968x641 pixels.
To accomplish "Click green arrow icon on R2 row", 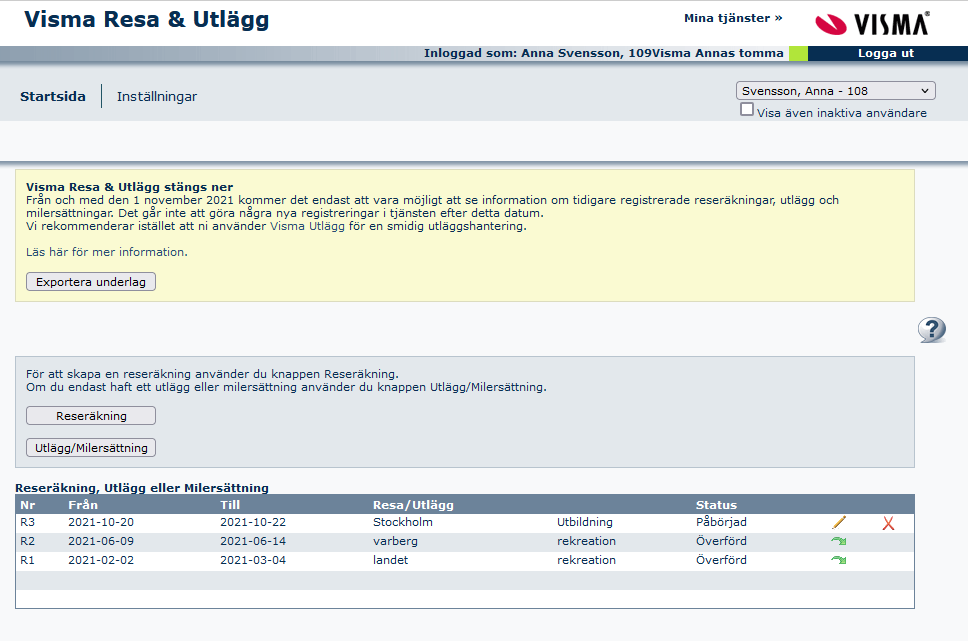I will click(838, 541).
